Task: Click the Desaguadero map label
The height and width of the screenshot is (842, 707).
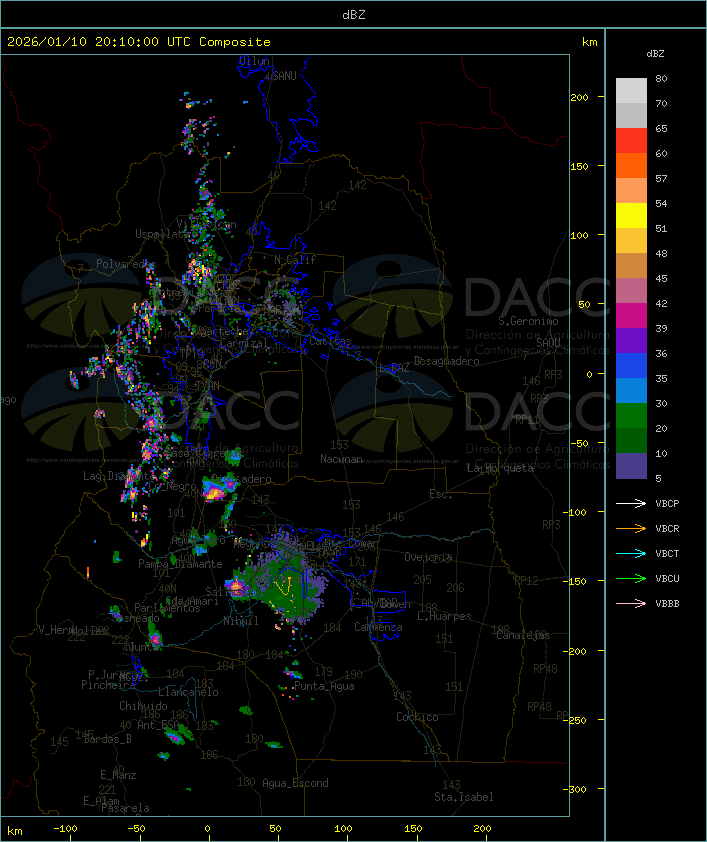Action: tap(447, 361)
